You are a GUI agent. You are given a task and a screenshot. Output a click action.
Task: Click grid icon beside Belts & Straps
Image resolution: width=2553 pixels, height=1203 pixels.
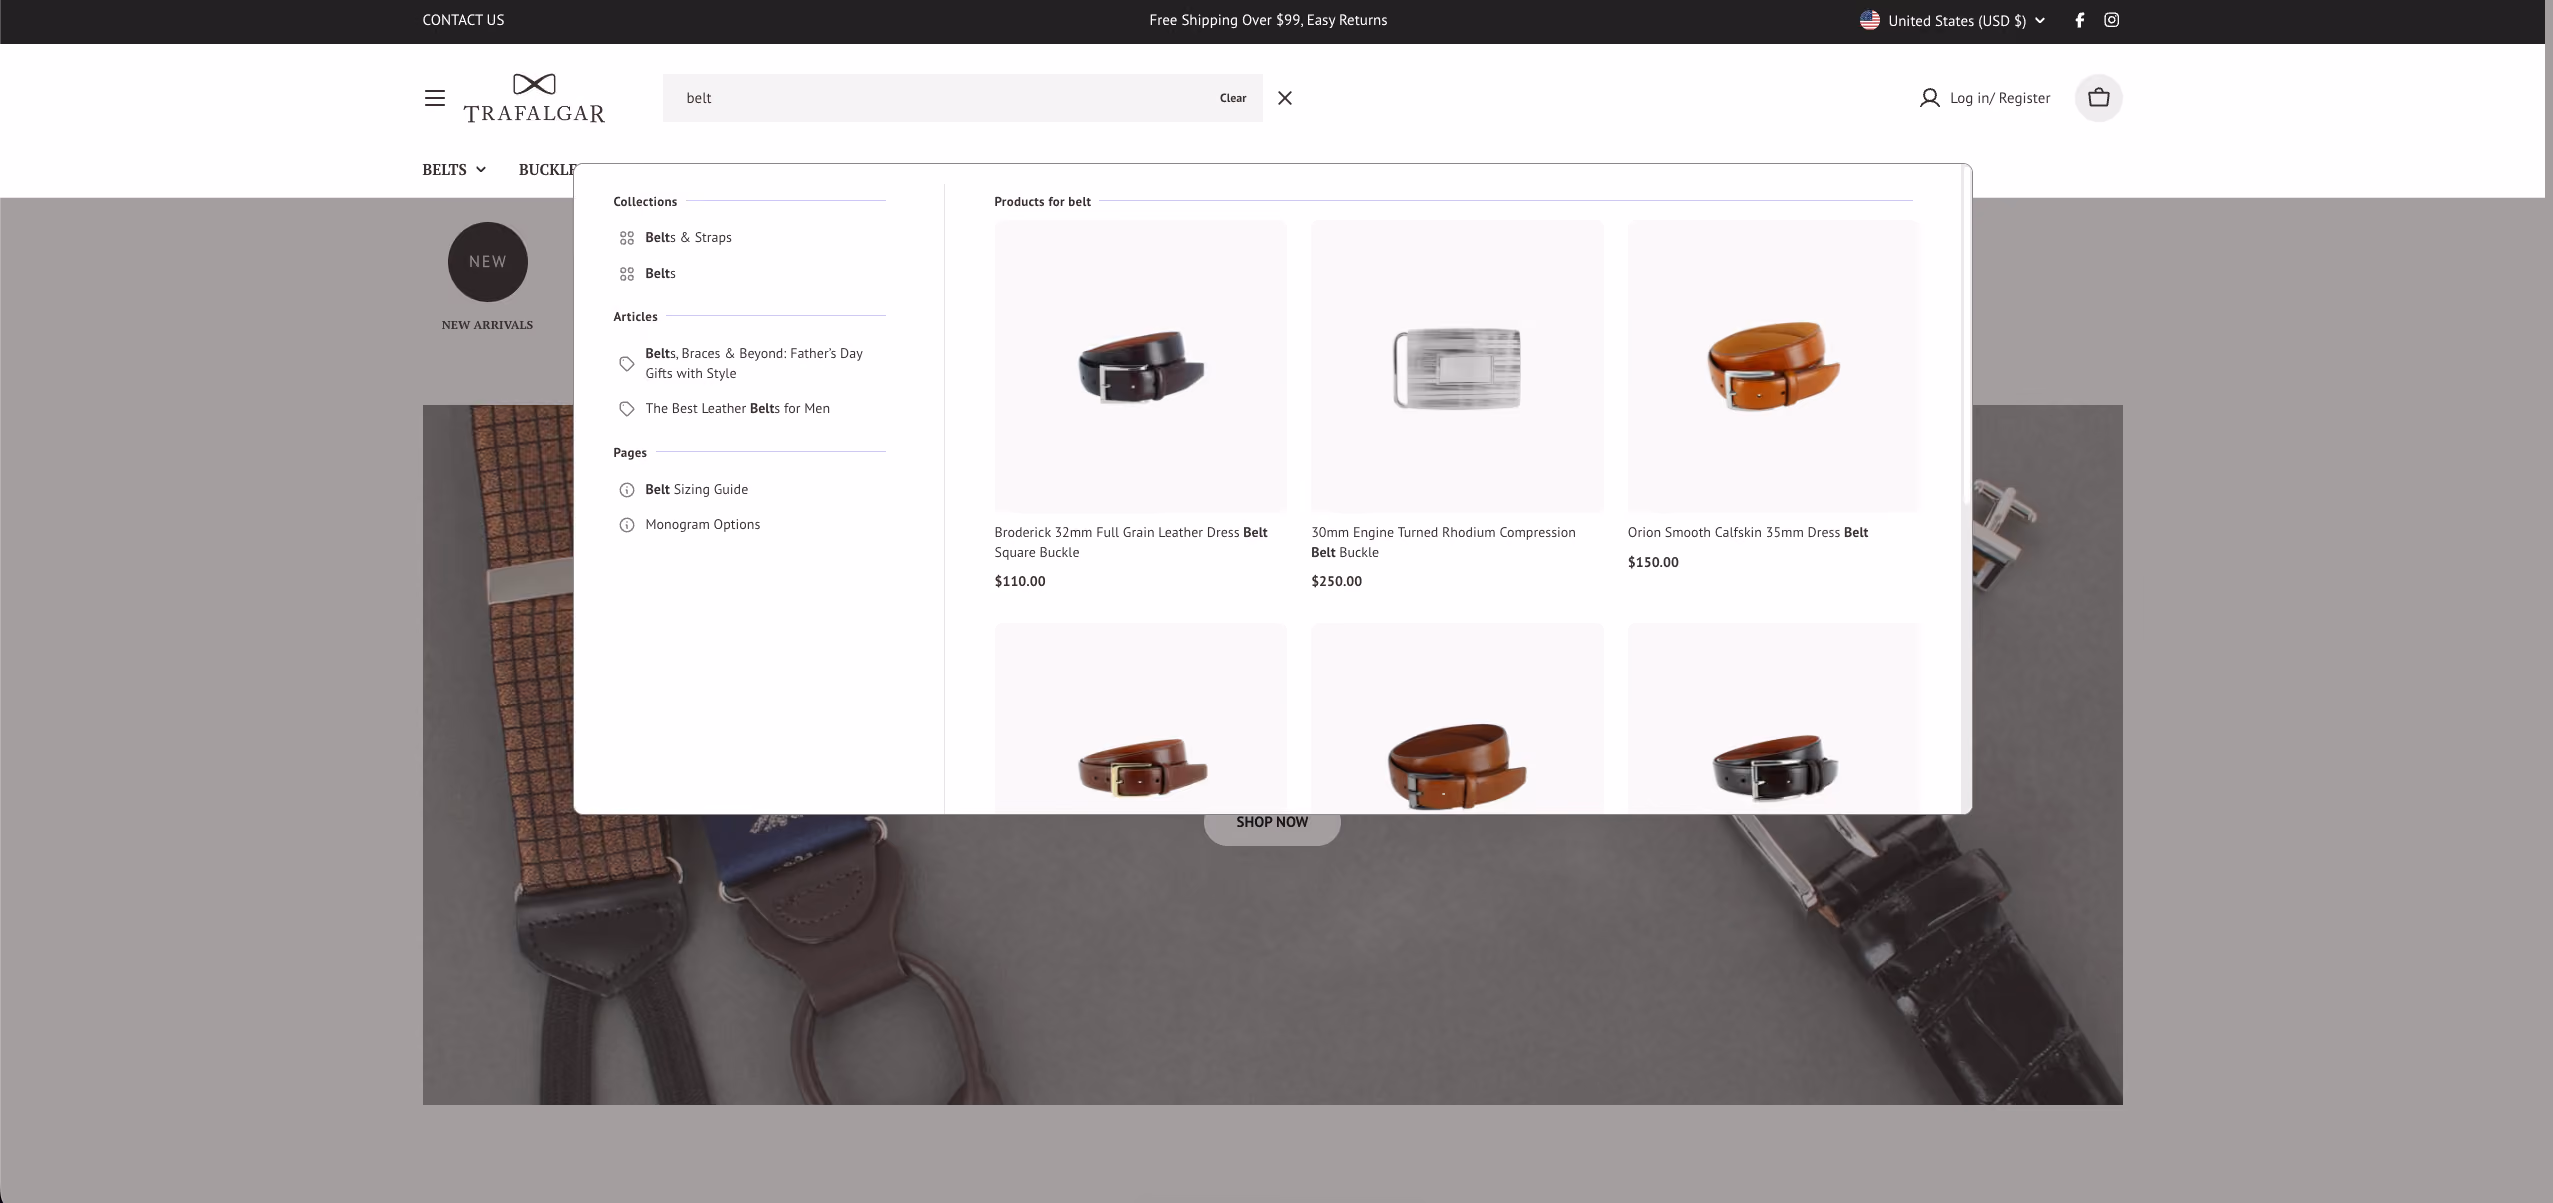click(x=627, y=238)
